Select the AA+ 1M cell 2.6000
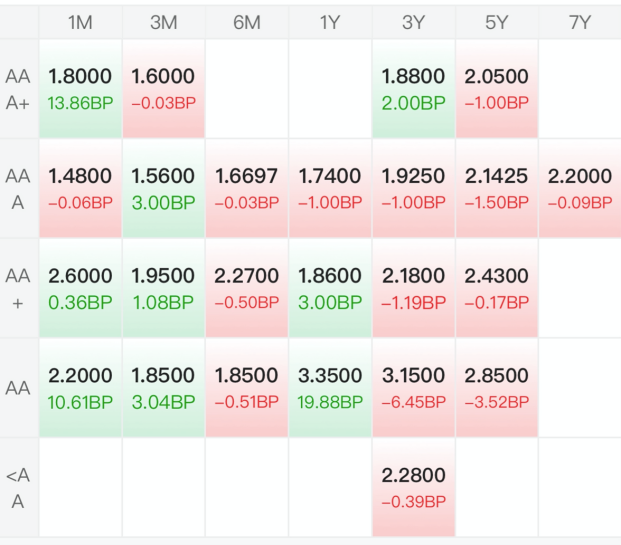 click(80, 288)
